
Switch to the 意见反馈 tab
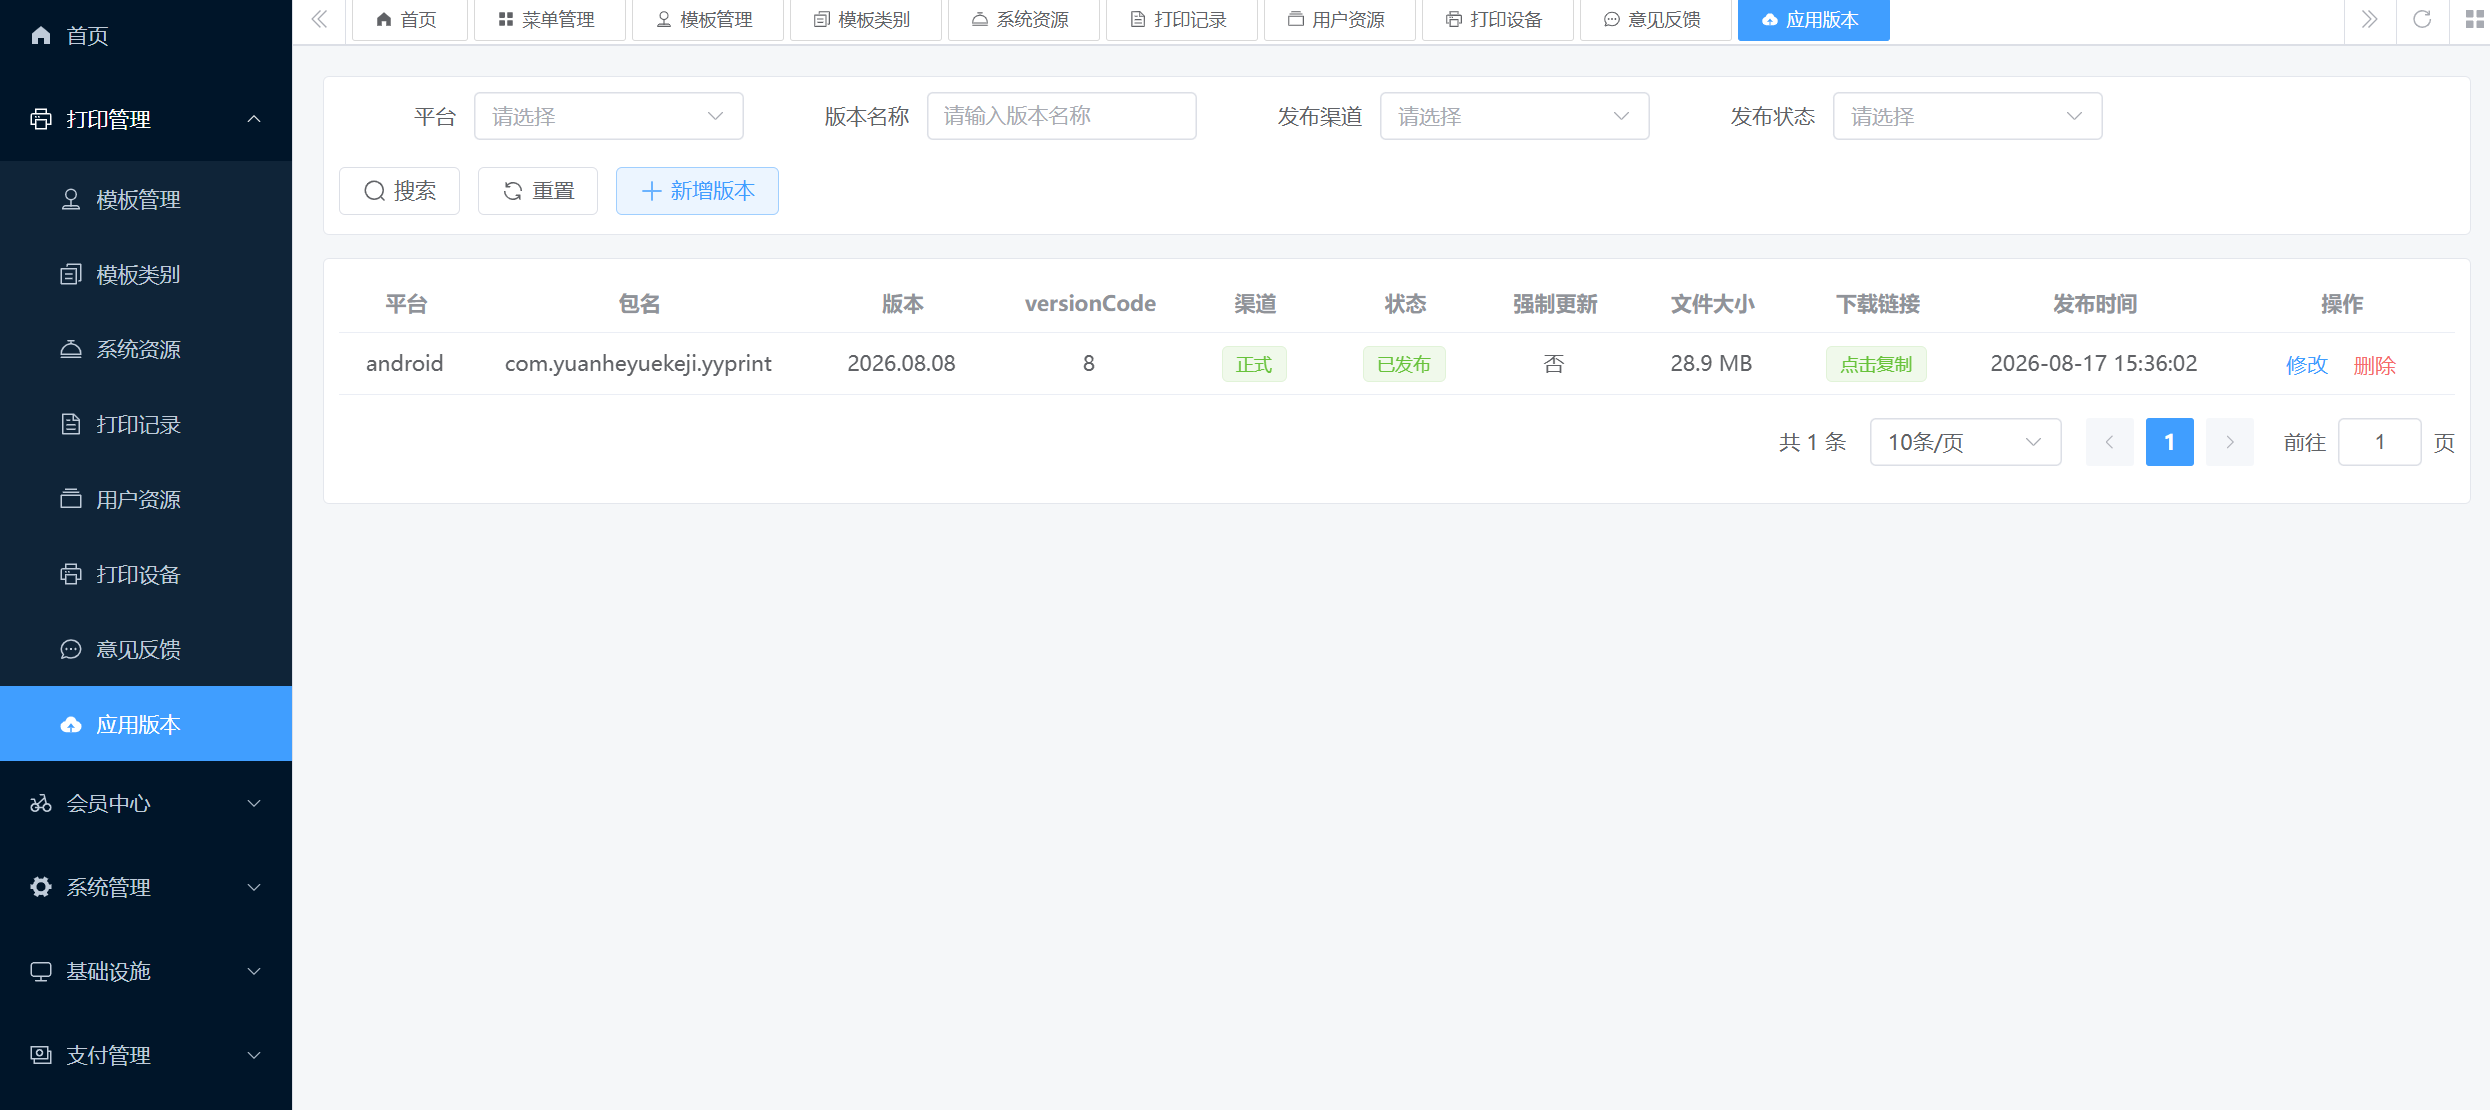1654,20
